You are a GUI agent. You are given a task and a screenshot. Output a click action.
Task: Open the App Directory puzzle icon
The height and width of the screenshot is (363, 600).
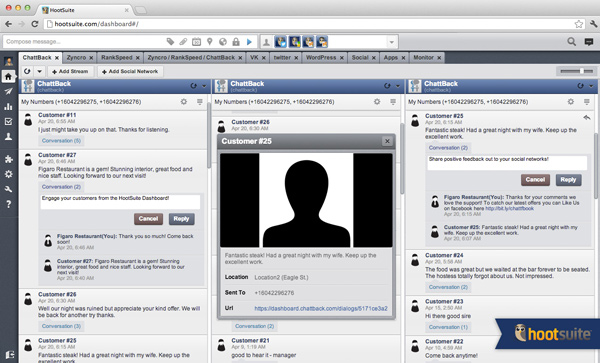point(8,159)
